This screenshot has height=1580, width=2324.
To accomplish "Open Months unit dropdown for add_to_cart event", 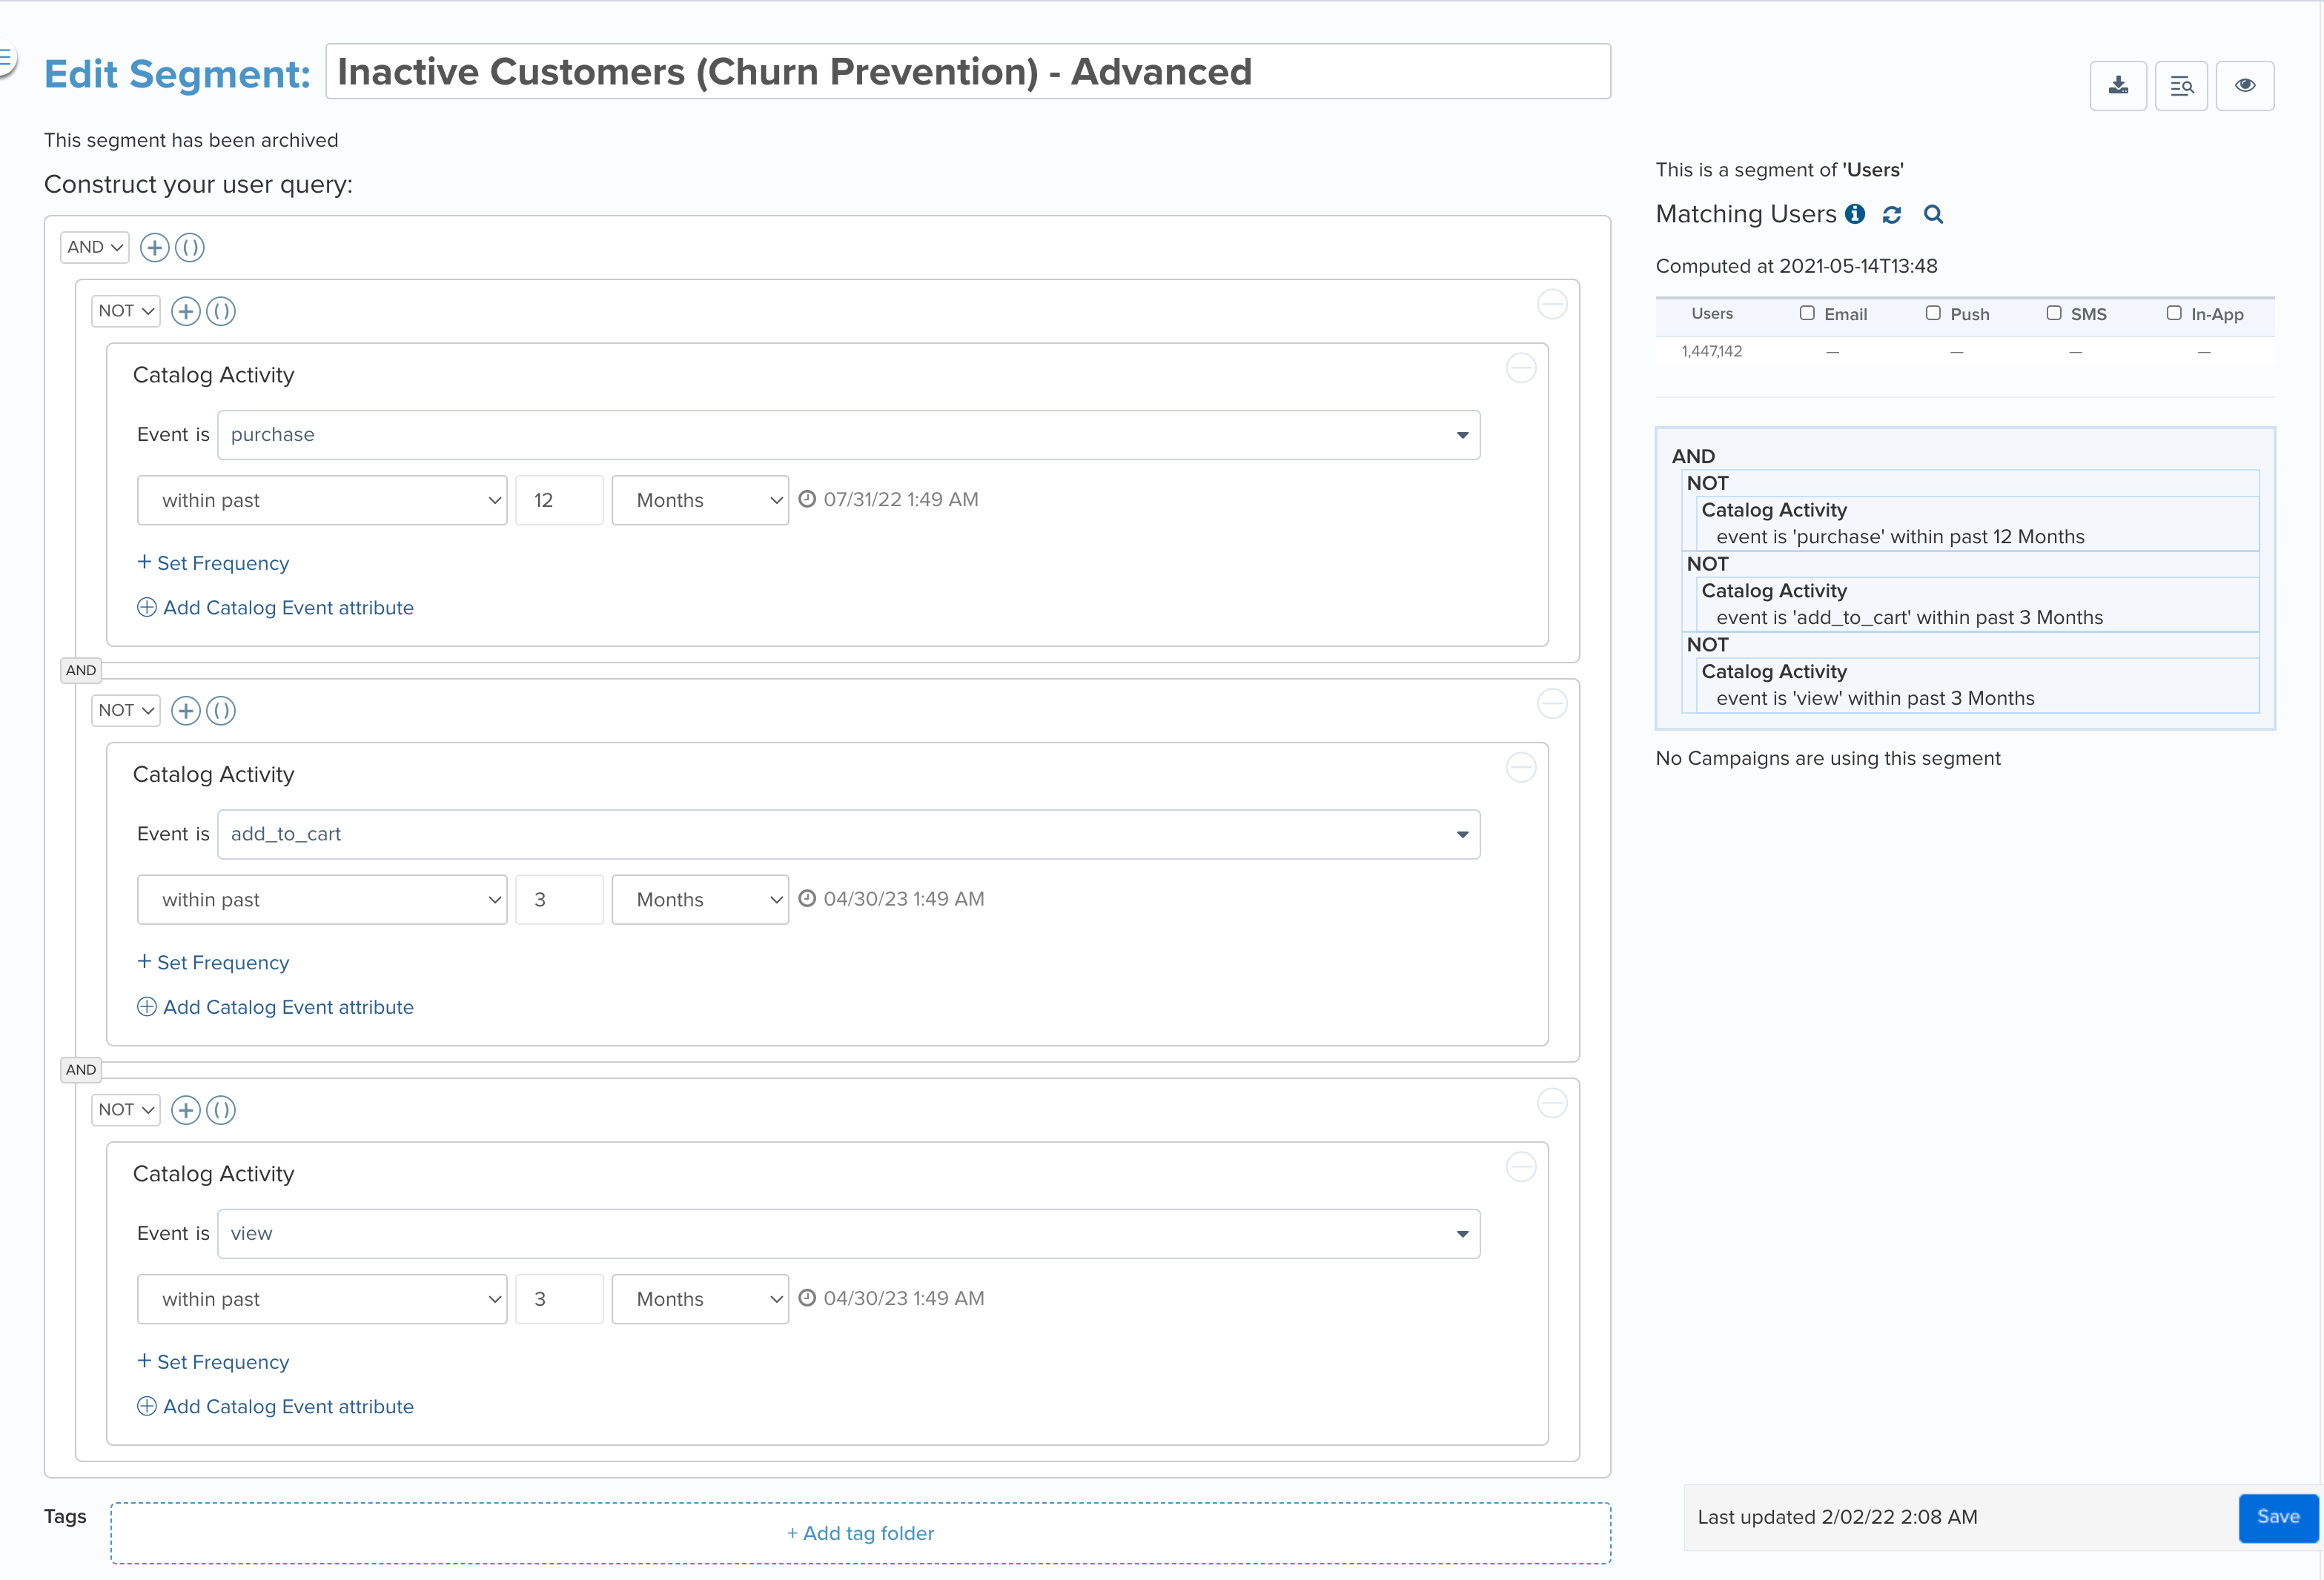I will (x=700, y=900).
